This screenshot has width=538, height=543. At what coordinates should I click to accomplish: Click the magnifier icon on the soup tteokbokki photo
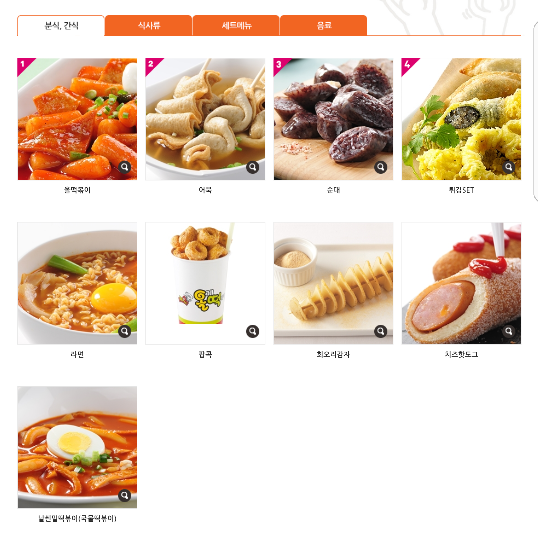pyautogui.click(x=125, y=496)
